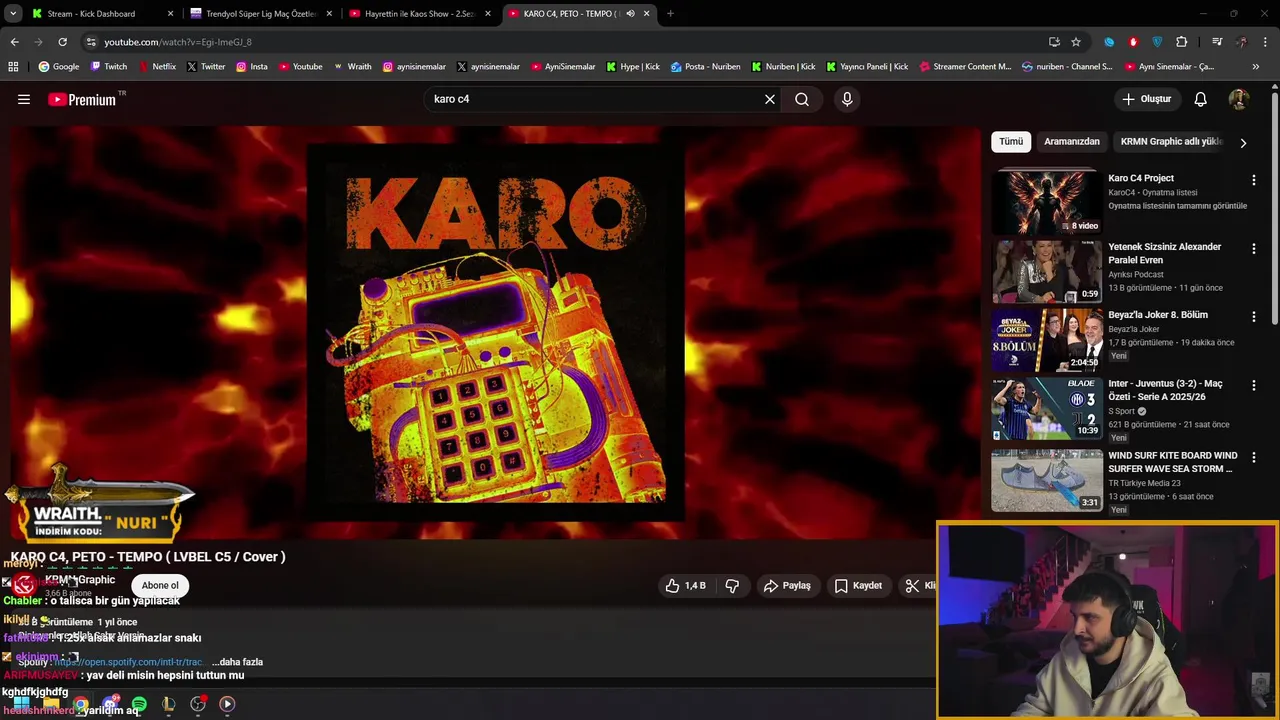The width and height of the screenshot is (1280, 720).
Task: Reload the page in browser
Action: click(62, 42)
